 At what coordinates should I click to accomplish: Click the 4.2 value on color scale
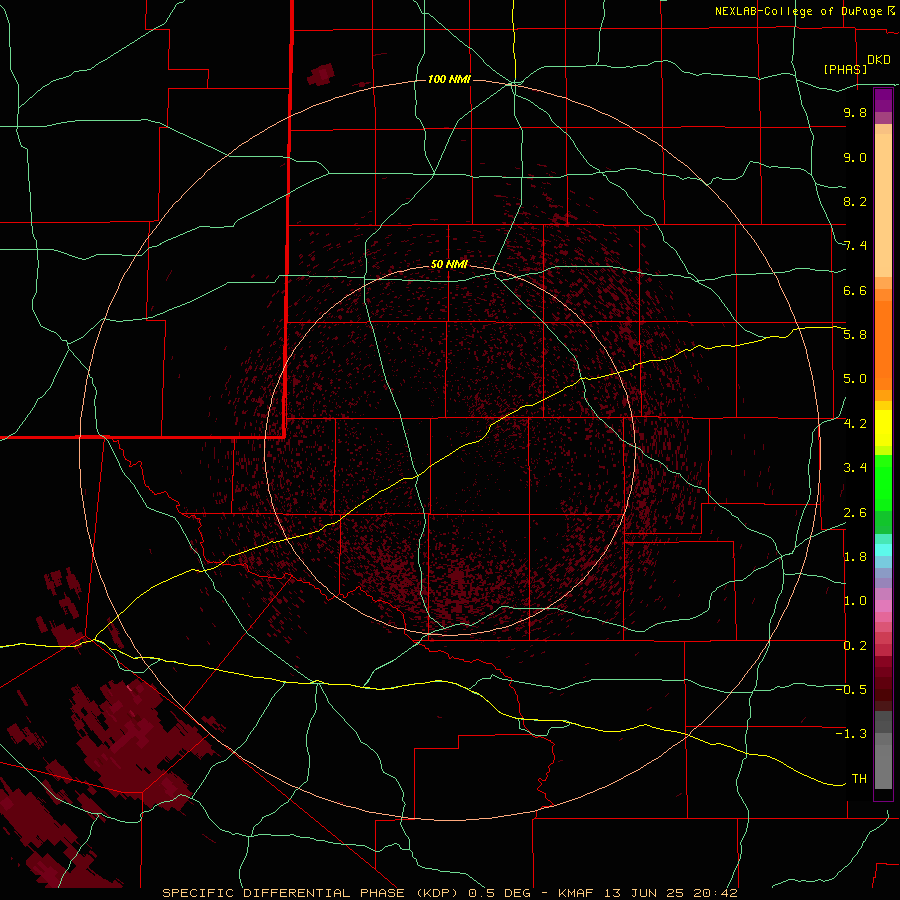click(x=855, y=424)
